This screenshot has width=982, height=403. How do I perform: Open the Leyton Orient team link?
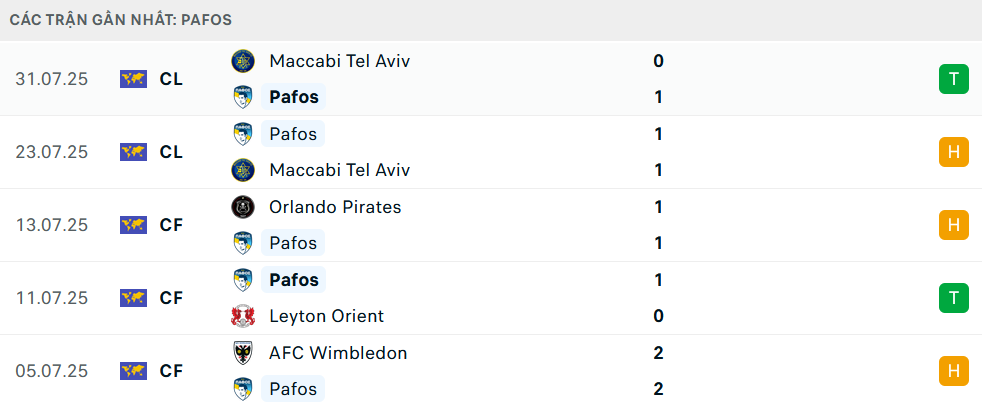[x=326, y=316]
